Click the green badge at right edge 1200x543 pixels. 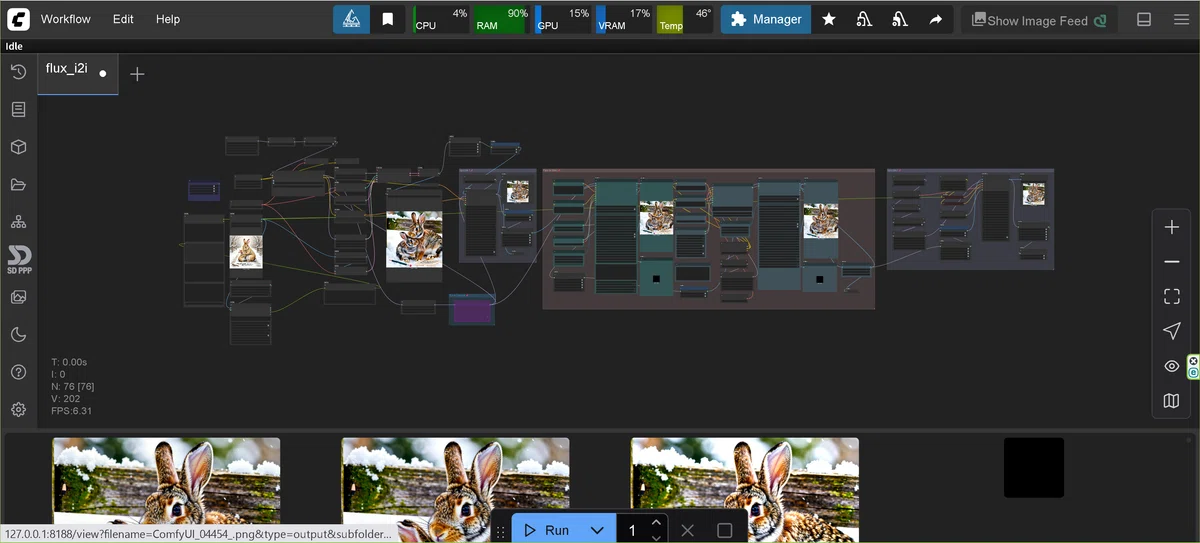(1193, 367)
